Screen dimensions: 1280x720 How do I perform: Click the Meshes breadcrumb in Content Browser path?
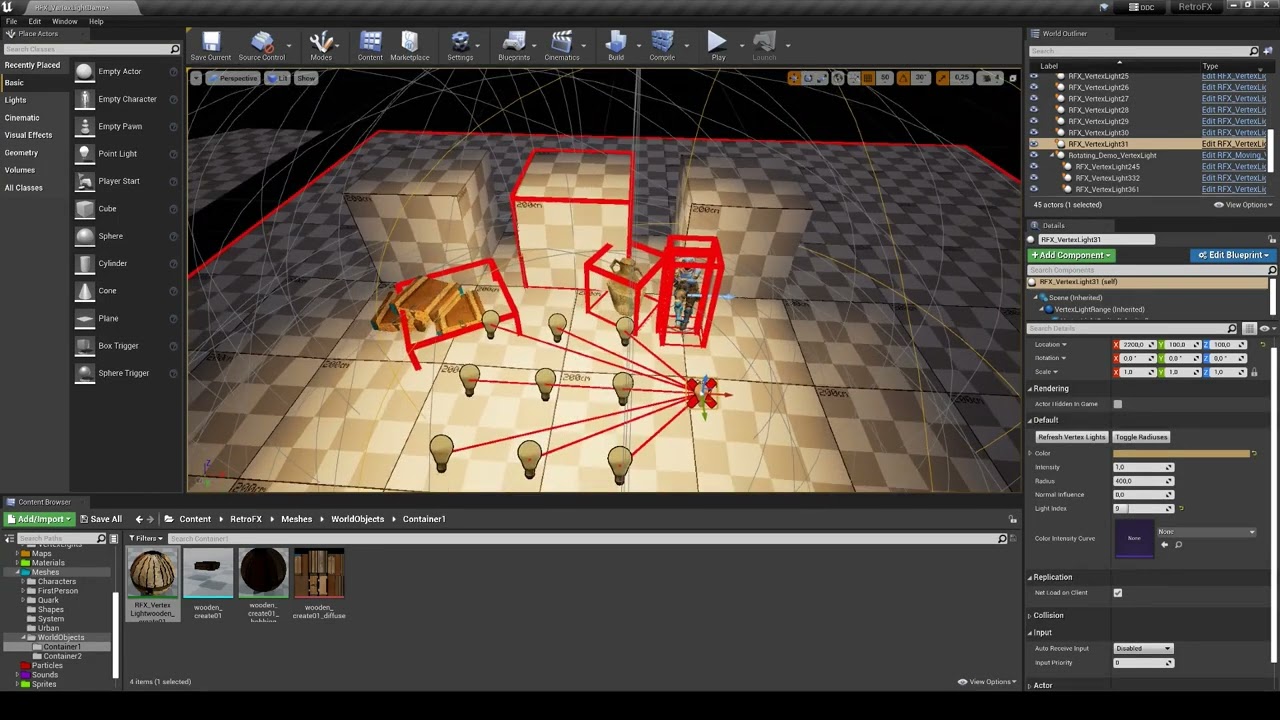pos(296,519)
